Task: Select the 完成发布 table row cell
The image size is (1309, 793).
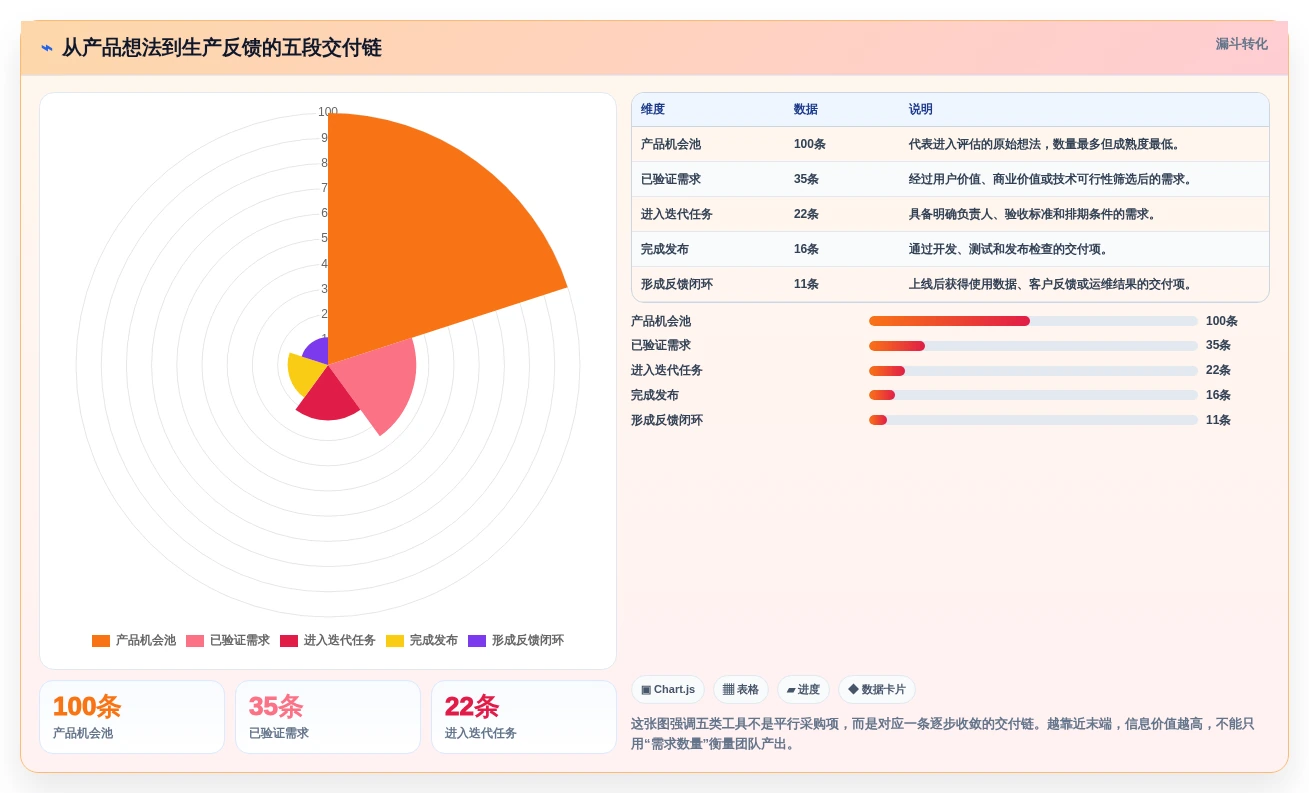Action: tap(665, 249)
